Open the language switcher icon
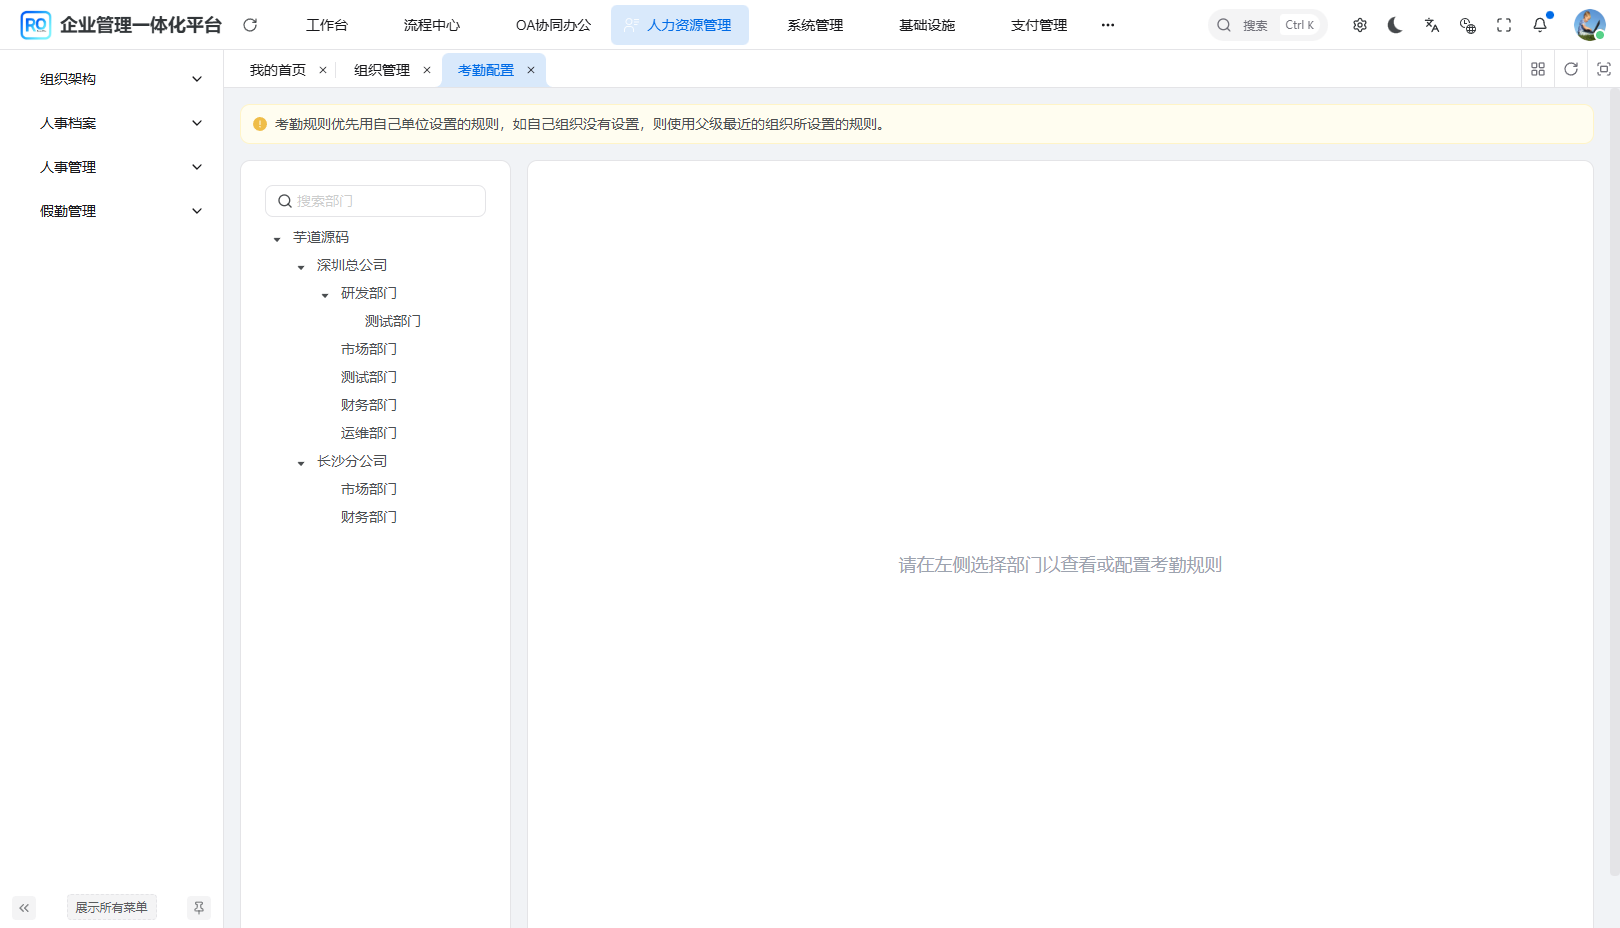 pos(1431,25)
